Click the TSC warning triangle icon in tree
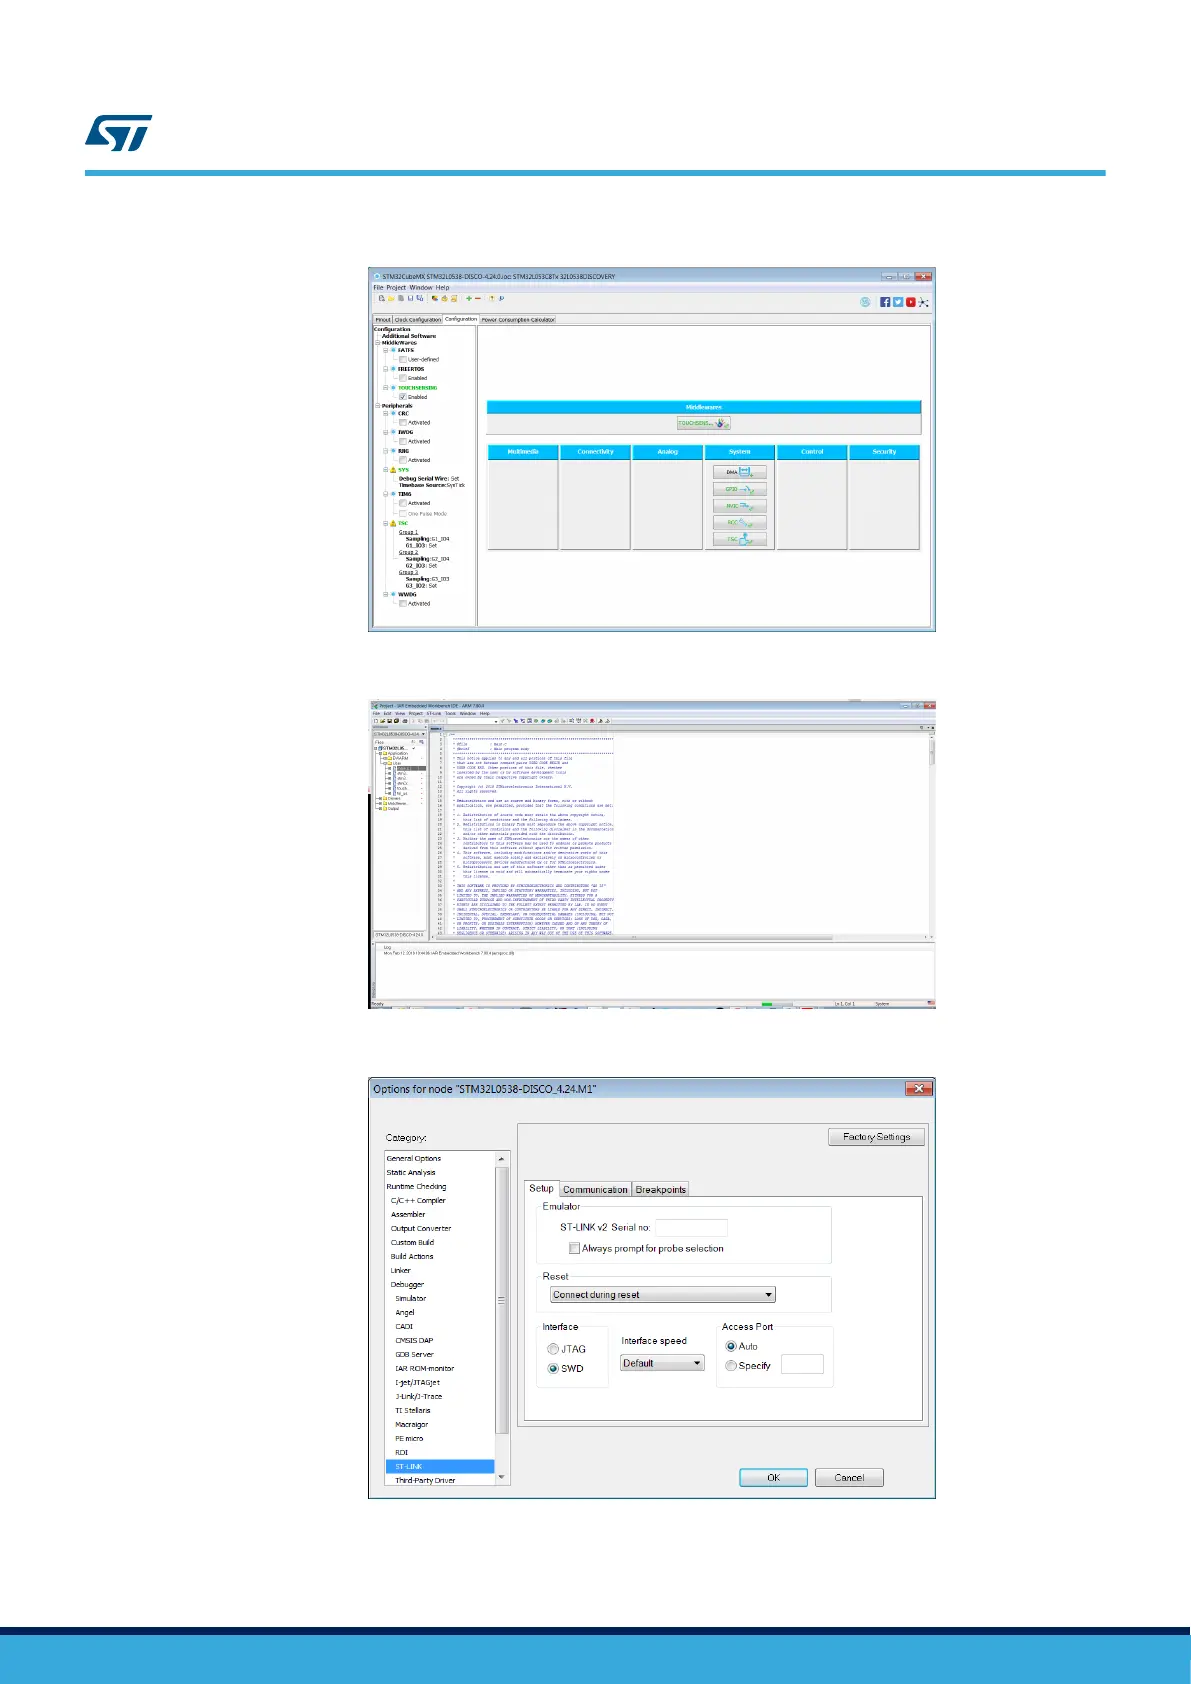The height and width of the screenshot is (1684, 1191). coord(394,523)
